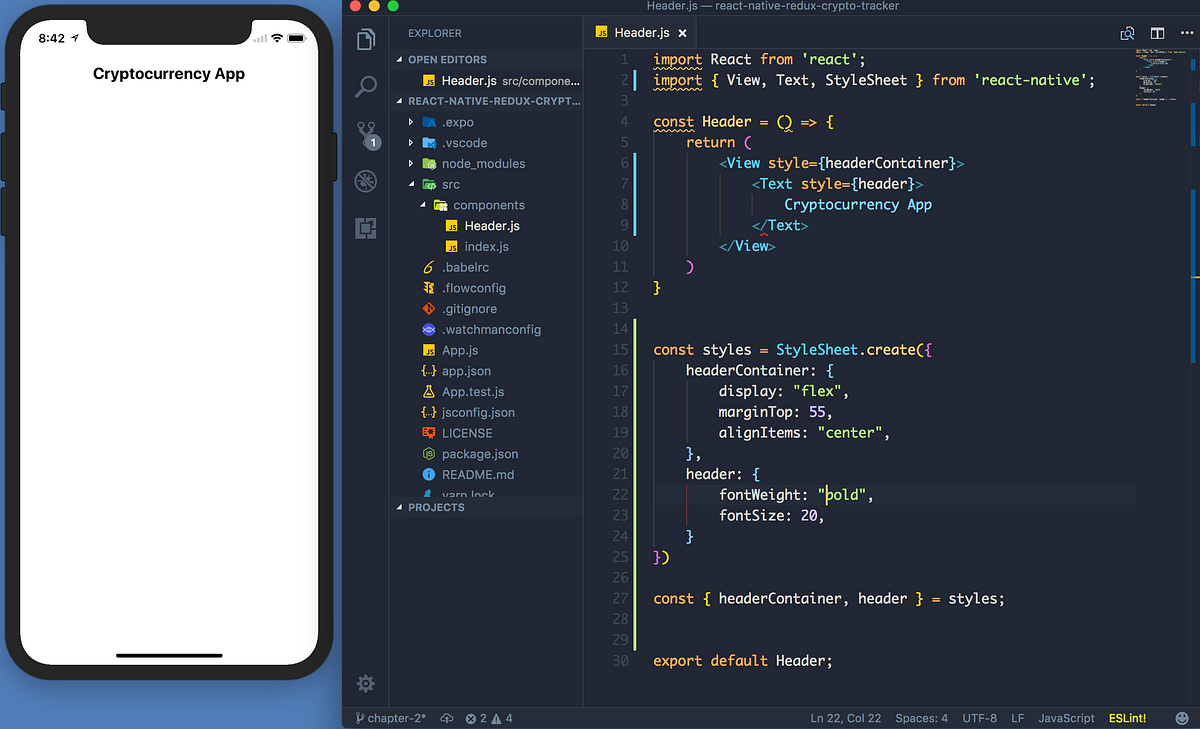This screenshot has height=729, width=1200.
Task: Open the Search view in the Activity Bar
Action: click(x=365, y=87)
